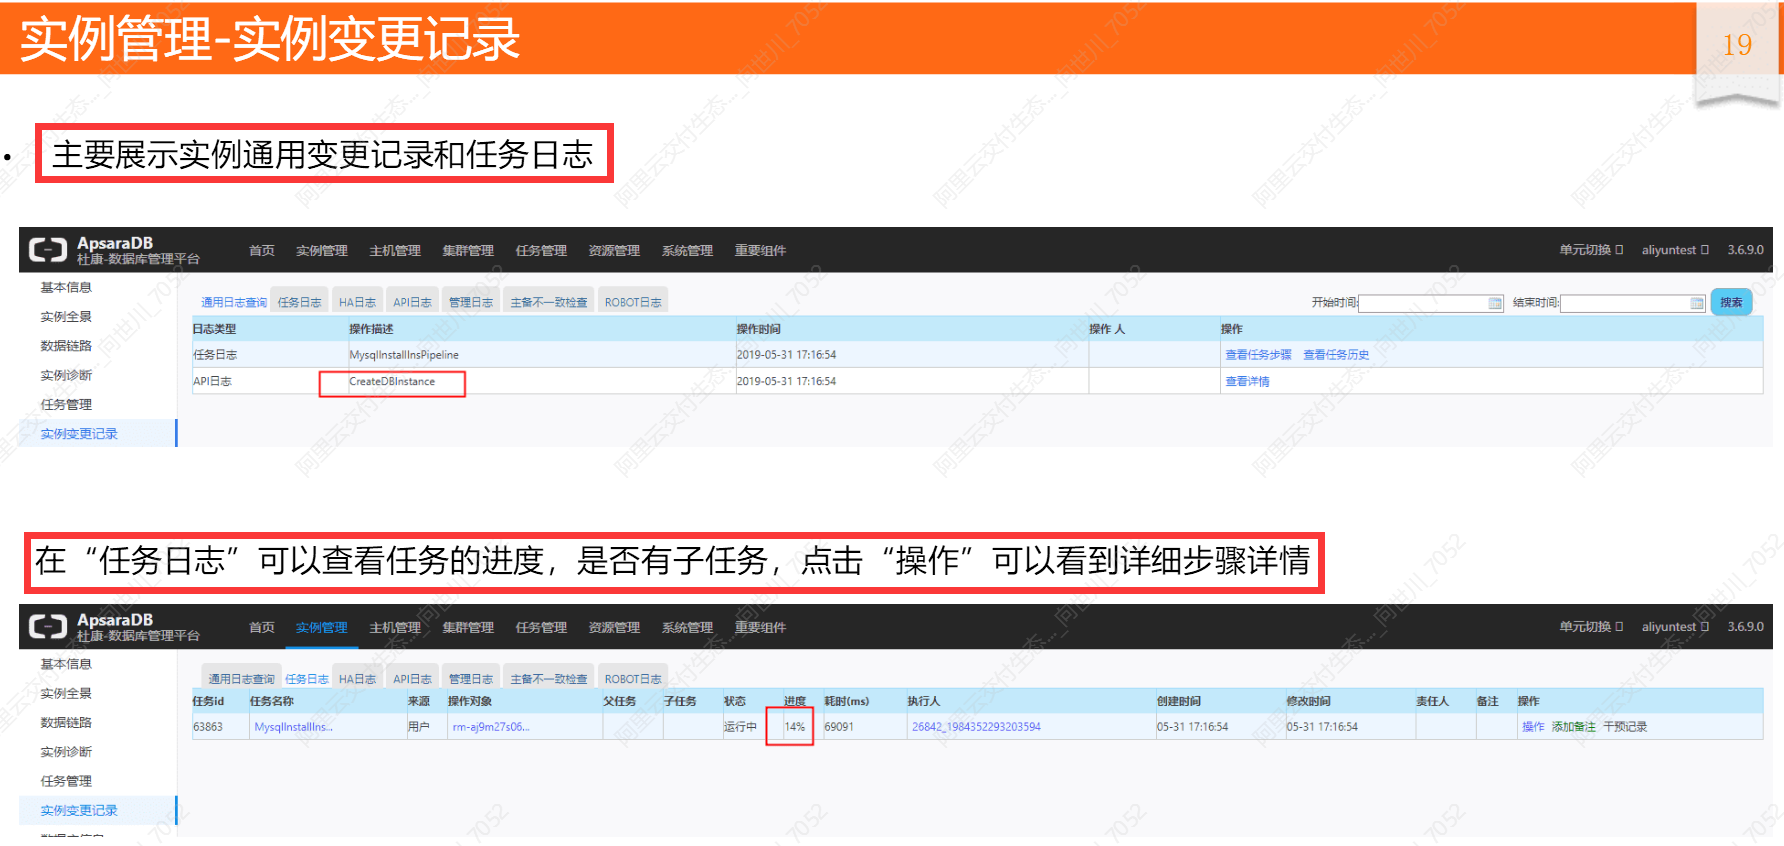Select 主机管理 in the upper screenshot's menu

pos(395,251)
